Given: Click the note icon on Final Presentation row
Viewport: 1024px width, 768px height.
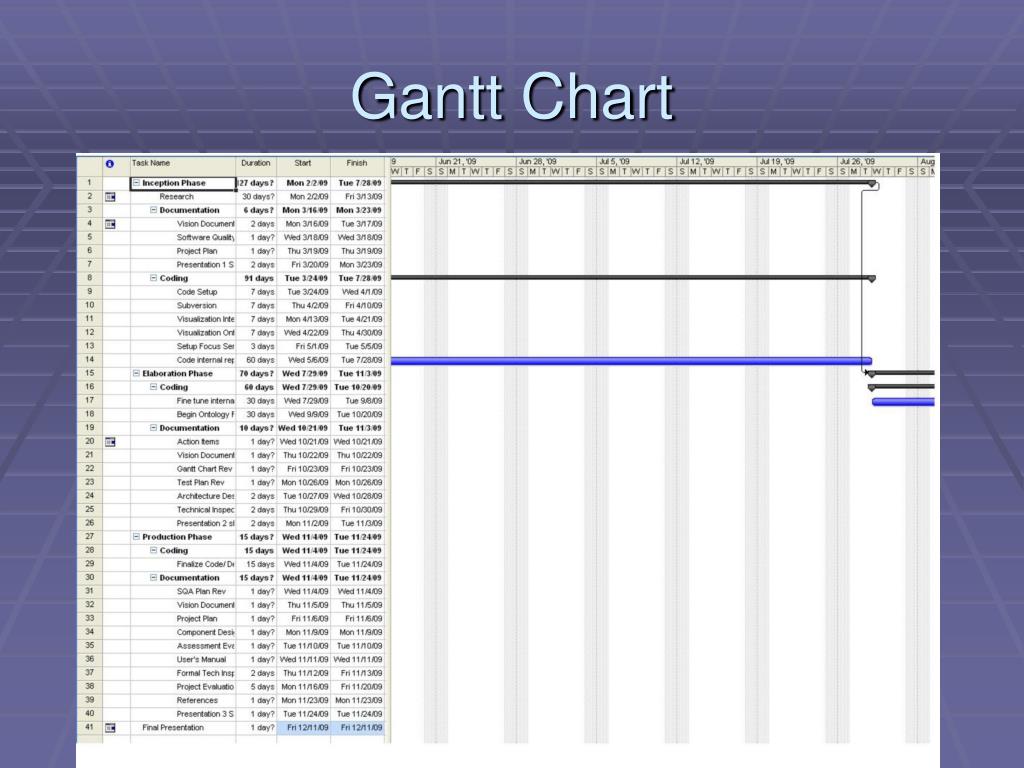Looking at the screenshot, I should [110, 728].
